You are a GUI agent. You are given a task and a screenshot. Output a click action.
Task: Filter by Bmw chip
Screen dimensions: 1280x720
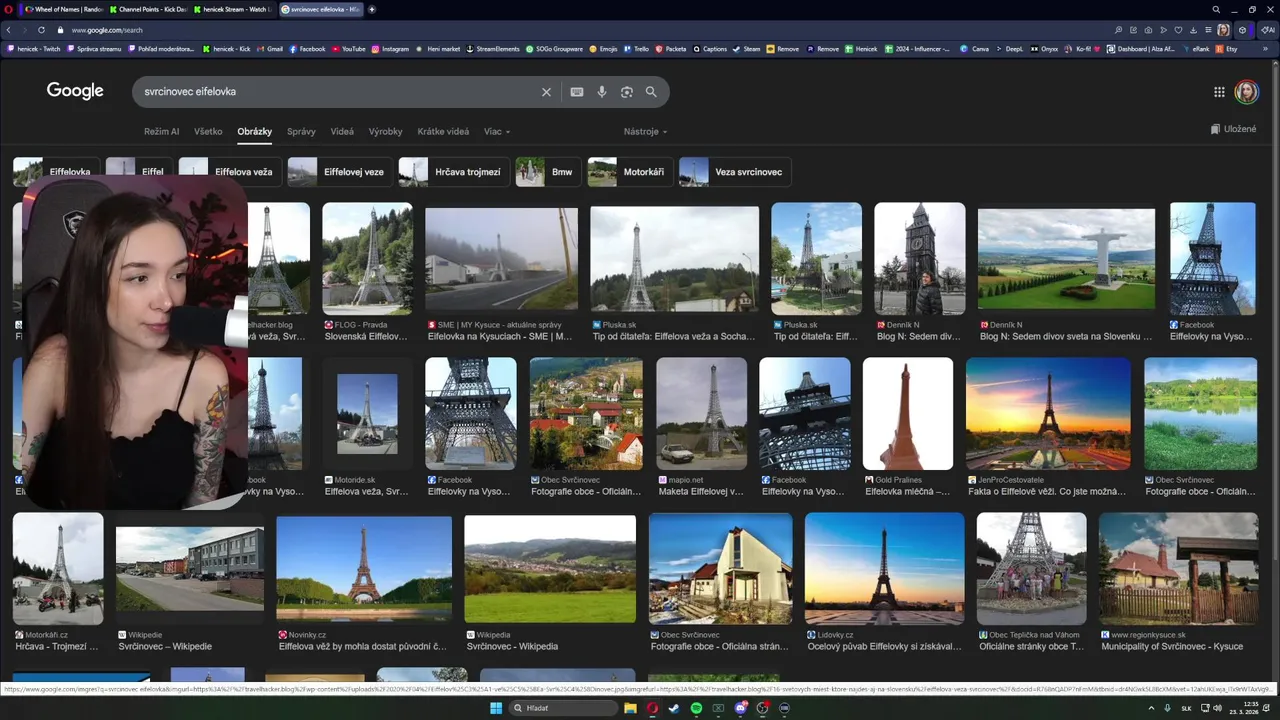tap(549, 172)
